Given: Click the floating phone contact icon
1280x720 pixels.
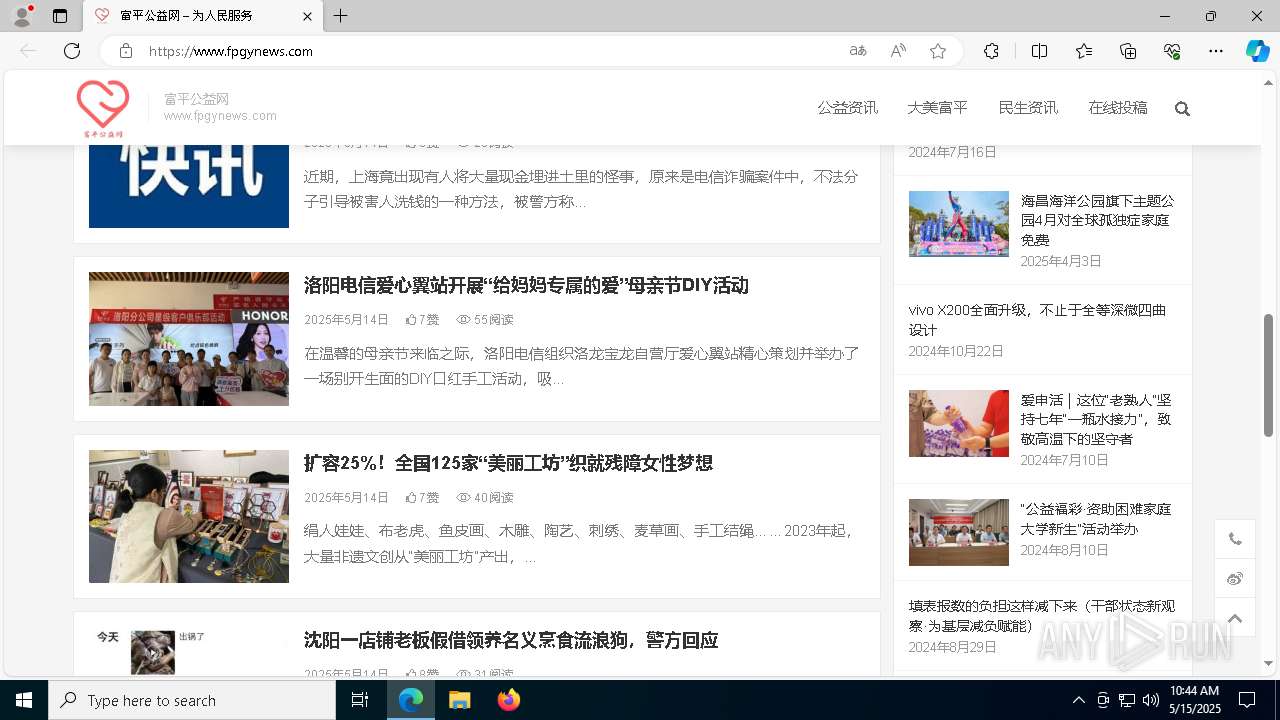Looking at the screenshot, I should tap(1235, 539).
